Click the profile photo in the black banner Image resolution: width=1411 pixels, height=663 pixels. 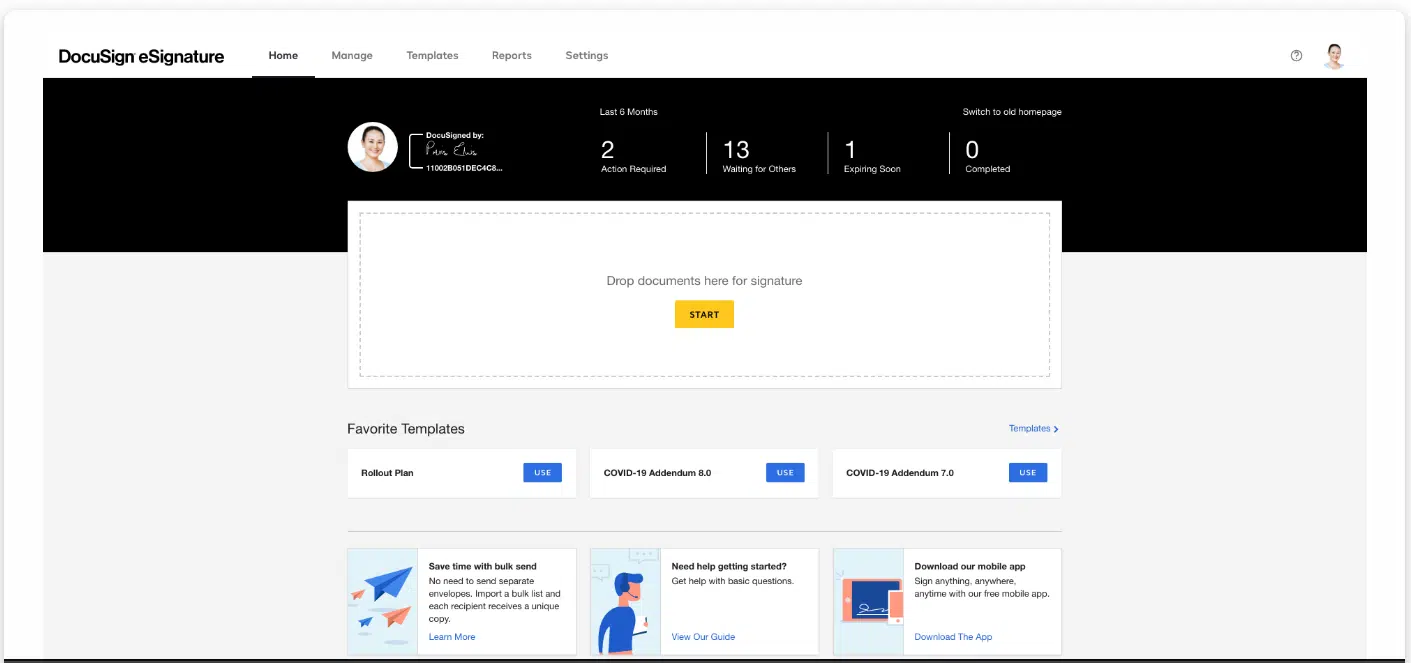click(372, 147)
